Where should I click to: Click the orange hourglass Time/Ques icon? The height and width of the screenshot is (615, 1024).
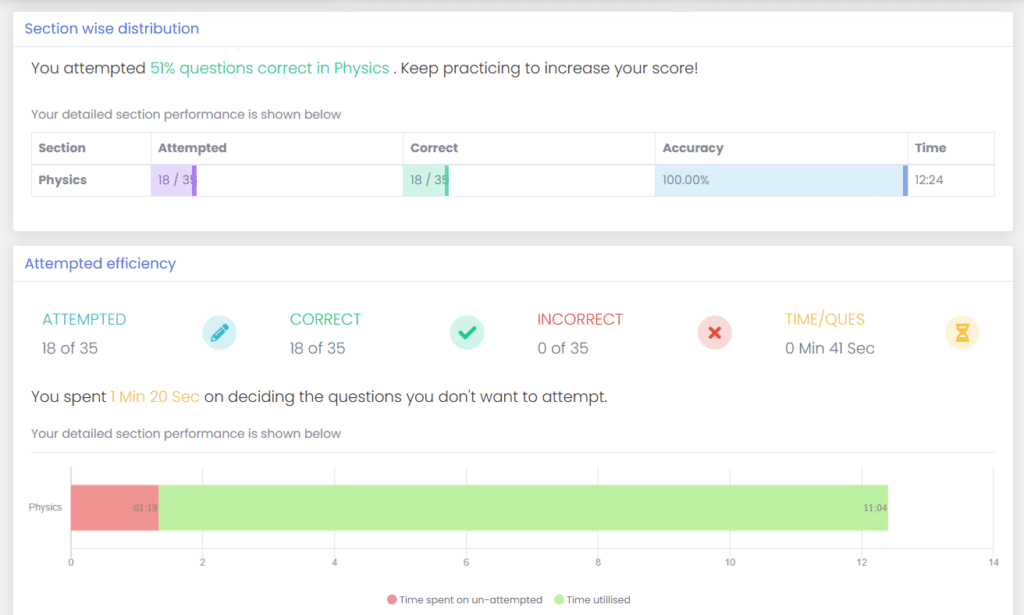pos(961,332)
